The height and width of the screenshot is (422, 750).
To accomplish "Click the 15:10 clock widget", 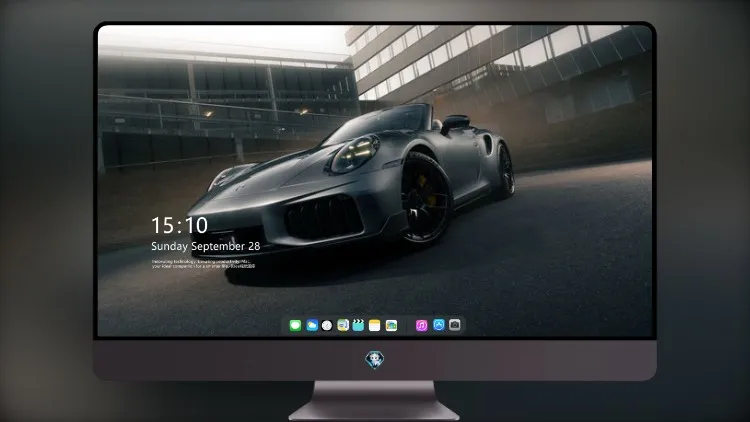I will [x=179, y=225].
